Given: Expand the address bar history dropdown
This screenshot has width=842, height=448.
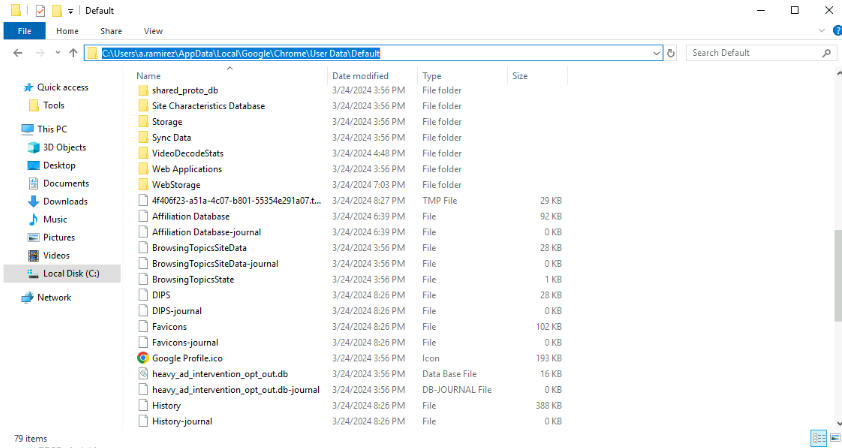Looking at the screenshot, I should (x=656, y=53).
